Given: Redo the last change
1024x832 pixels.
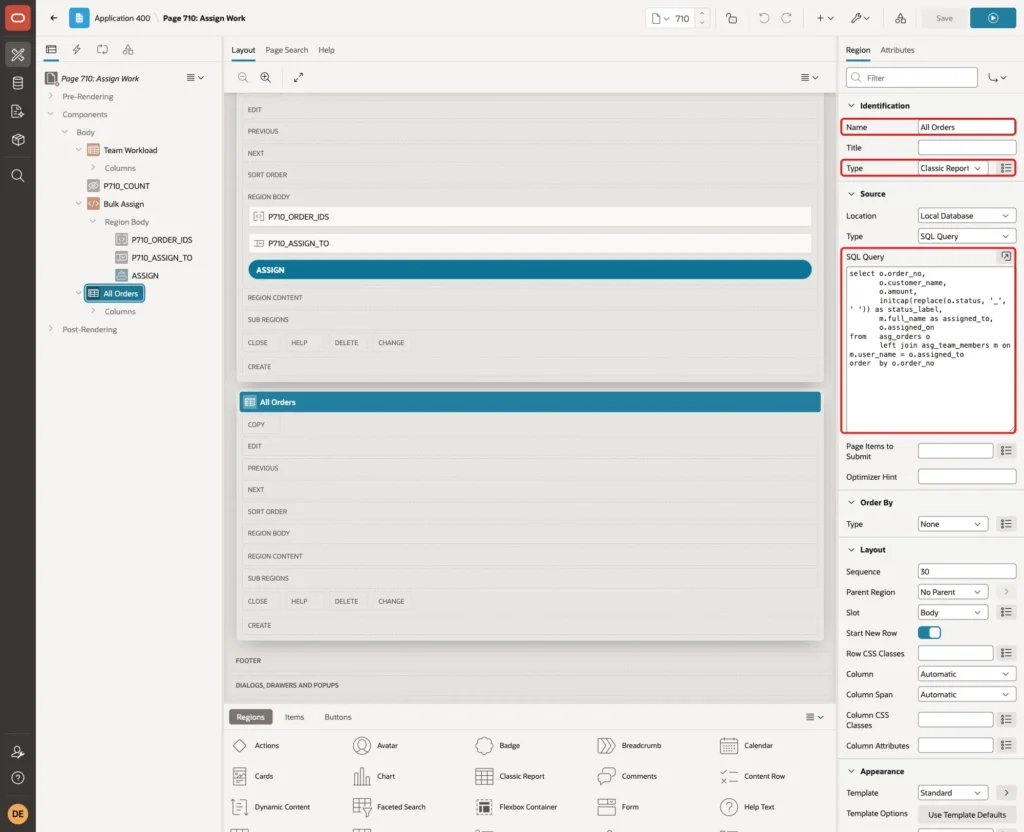Looking at the screenshot, I should [x=786, y=18].
